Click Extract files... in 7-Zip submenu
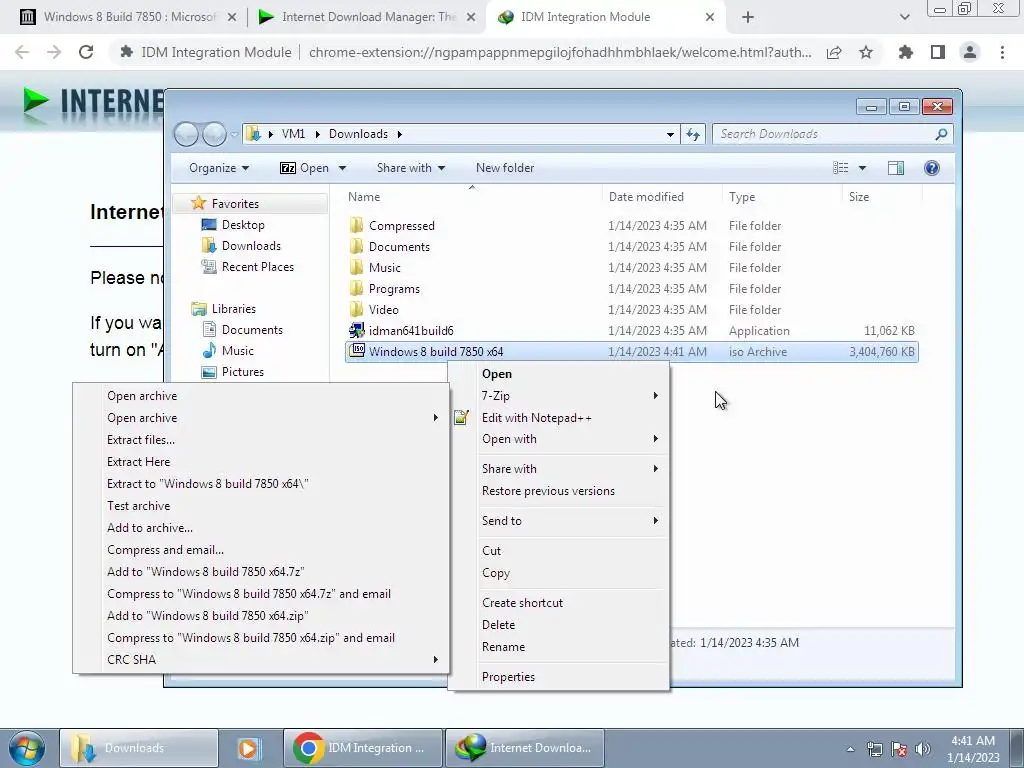Screen dimensions: 1024x768 [x=261, y=440]
